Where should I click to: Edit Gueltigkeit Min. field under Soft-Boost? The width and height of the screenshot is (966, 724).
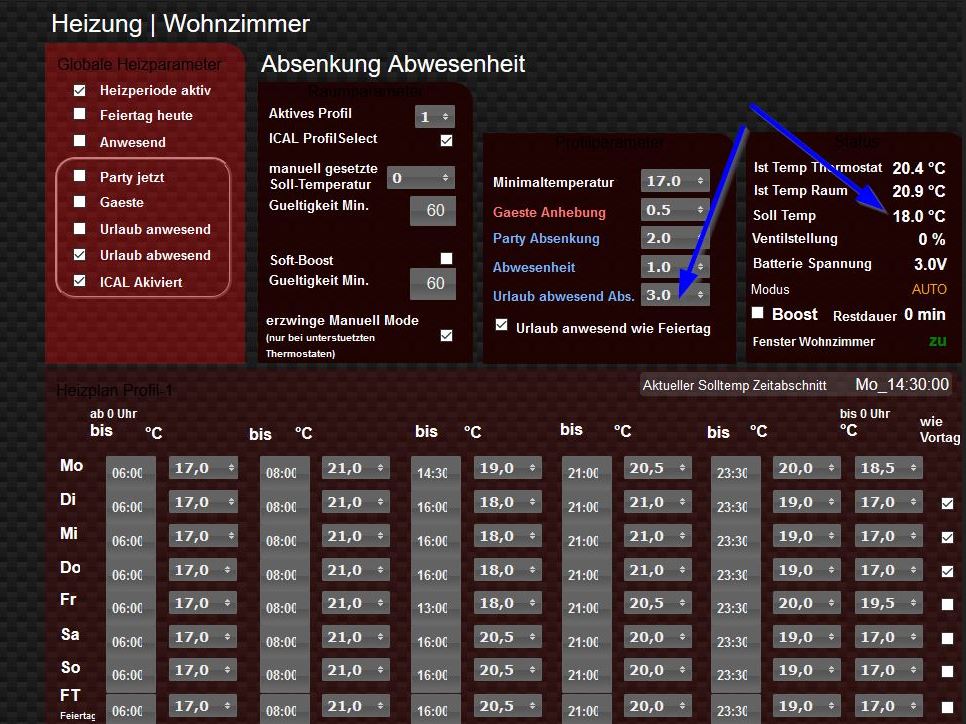click(433, 283)
